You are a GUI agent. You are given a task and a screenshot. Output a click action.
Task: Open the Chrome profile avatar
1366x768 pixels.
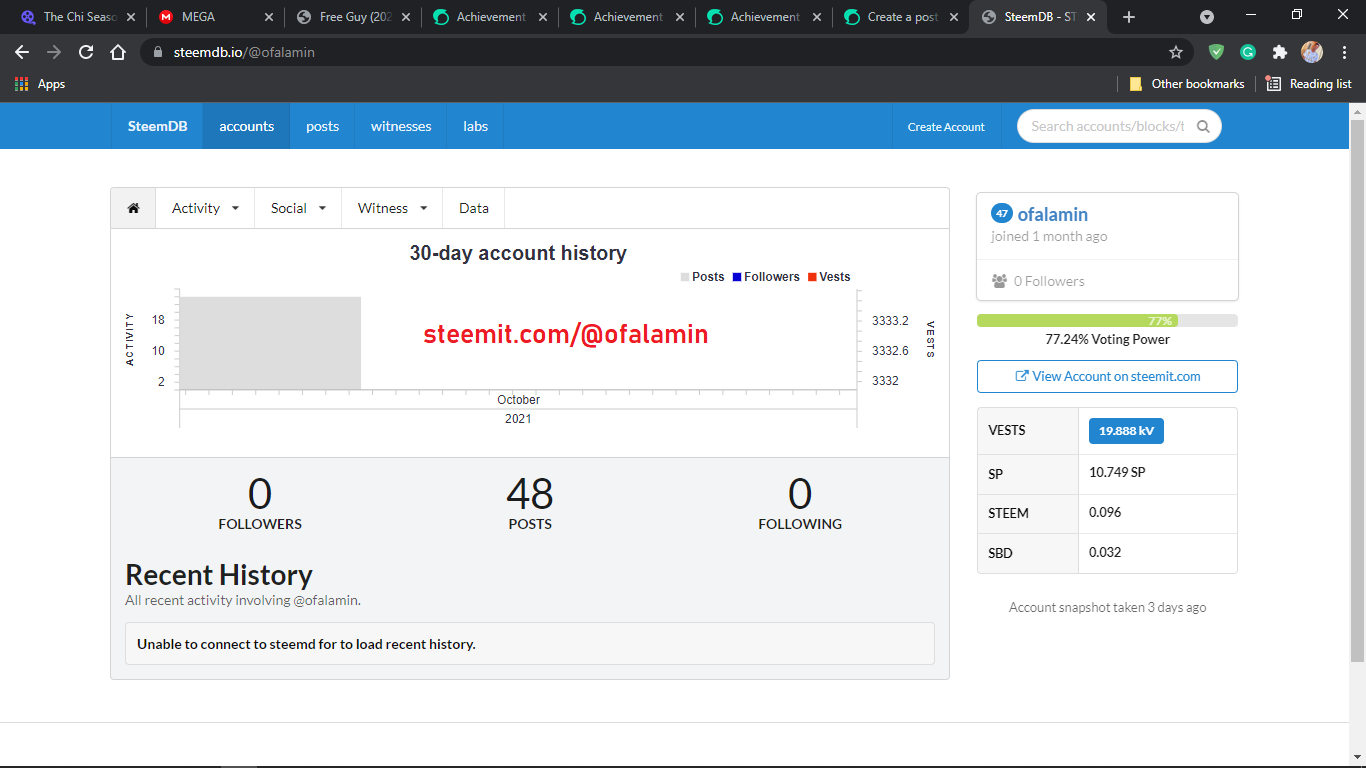tap(1312, 52)
